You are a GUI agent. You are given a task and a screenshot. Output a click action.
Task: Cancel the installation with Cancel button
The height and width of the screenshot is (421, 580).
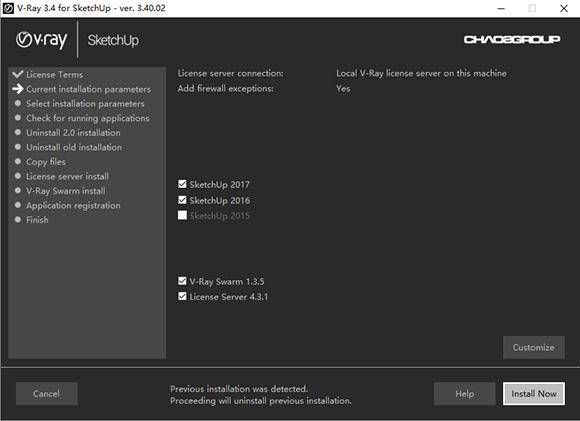(x=47, y=394)
